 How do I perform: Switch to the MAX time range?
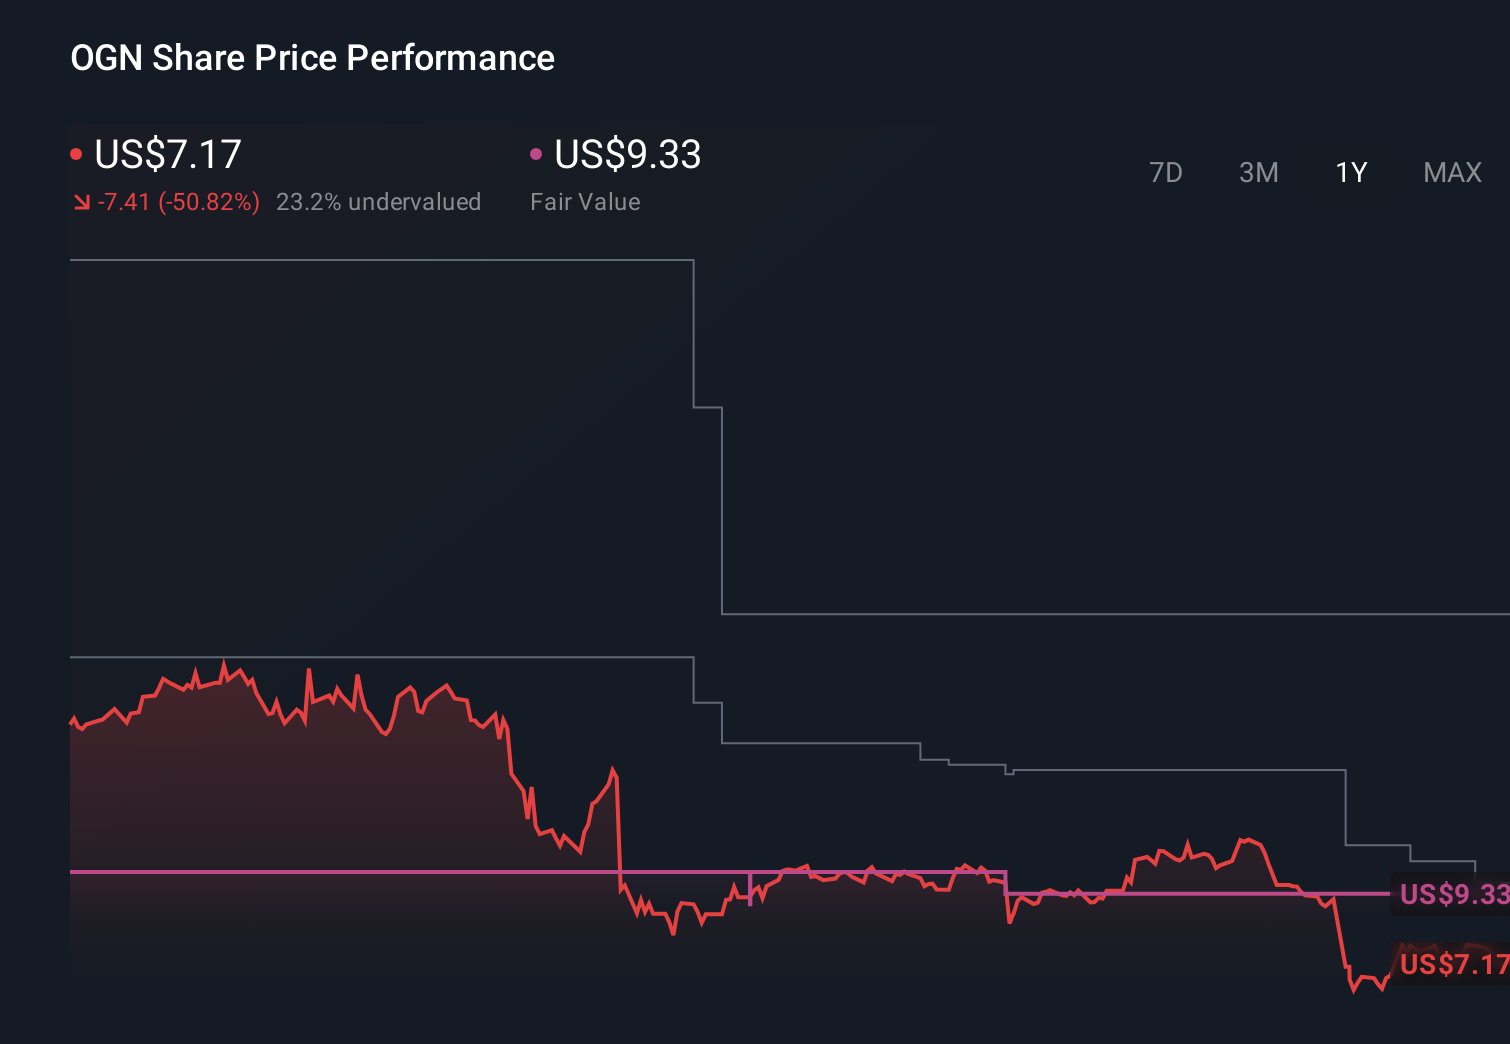tap(1452, 172)
